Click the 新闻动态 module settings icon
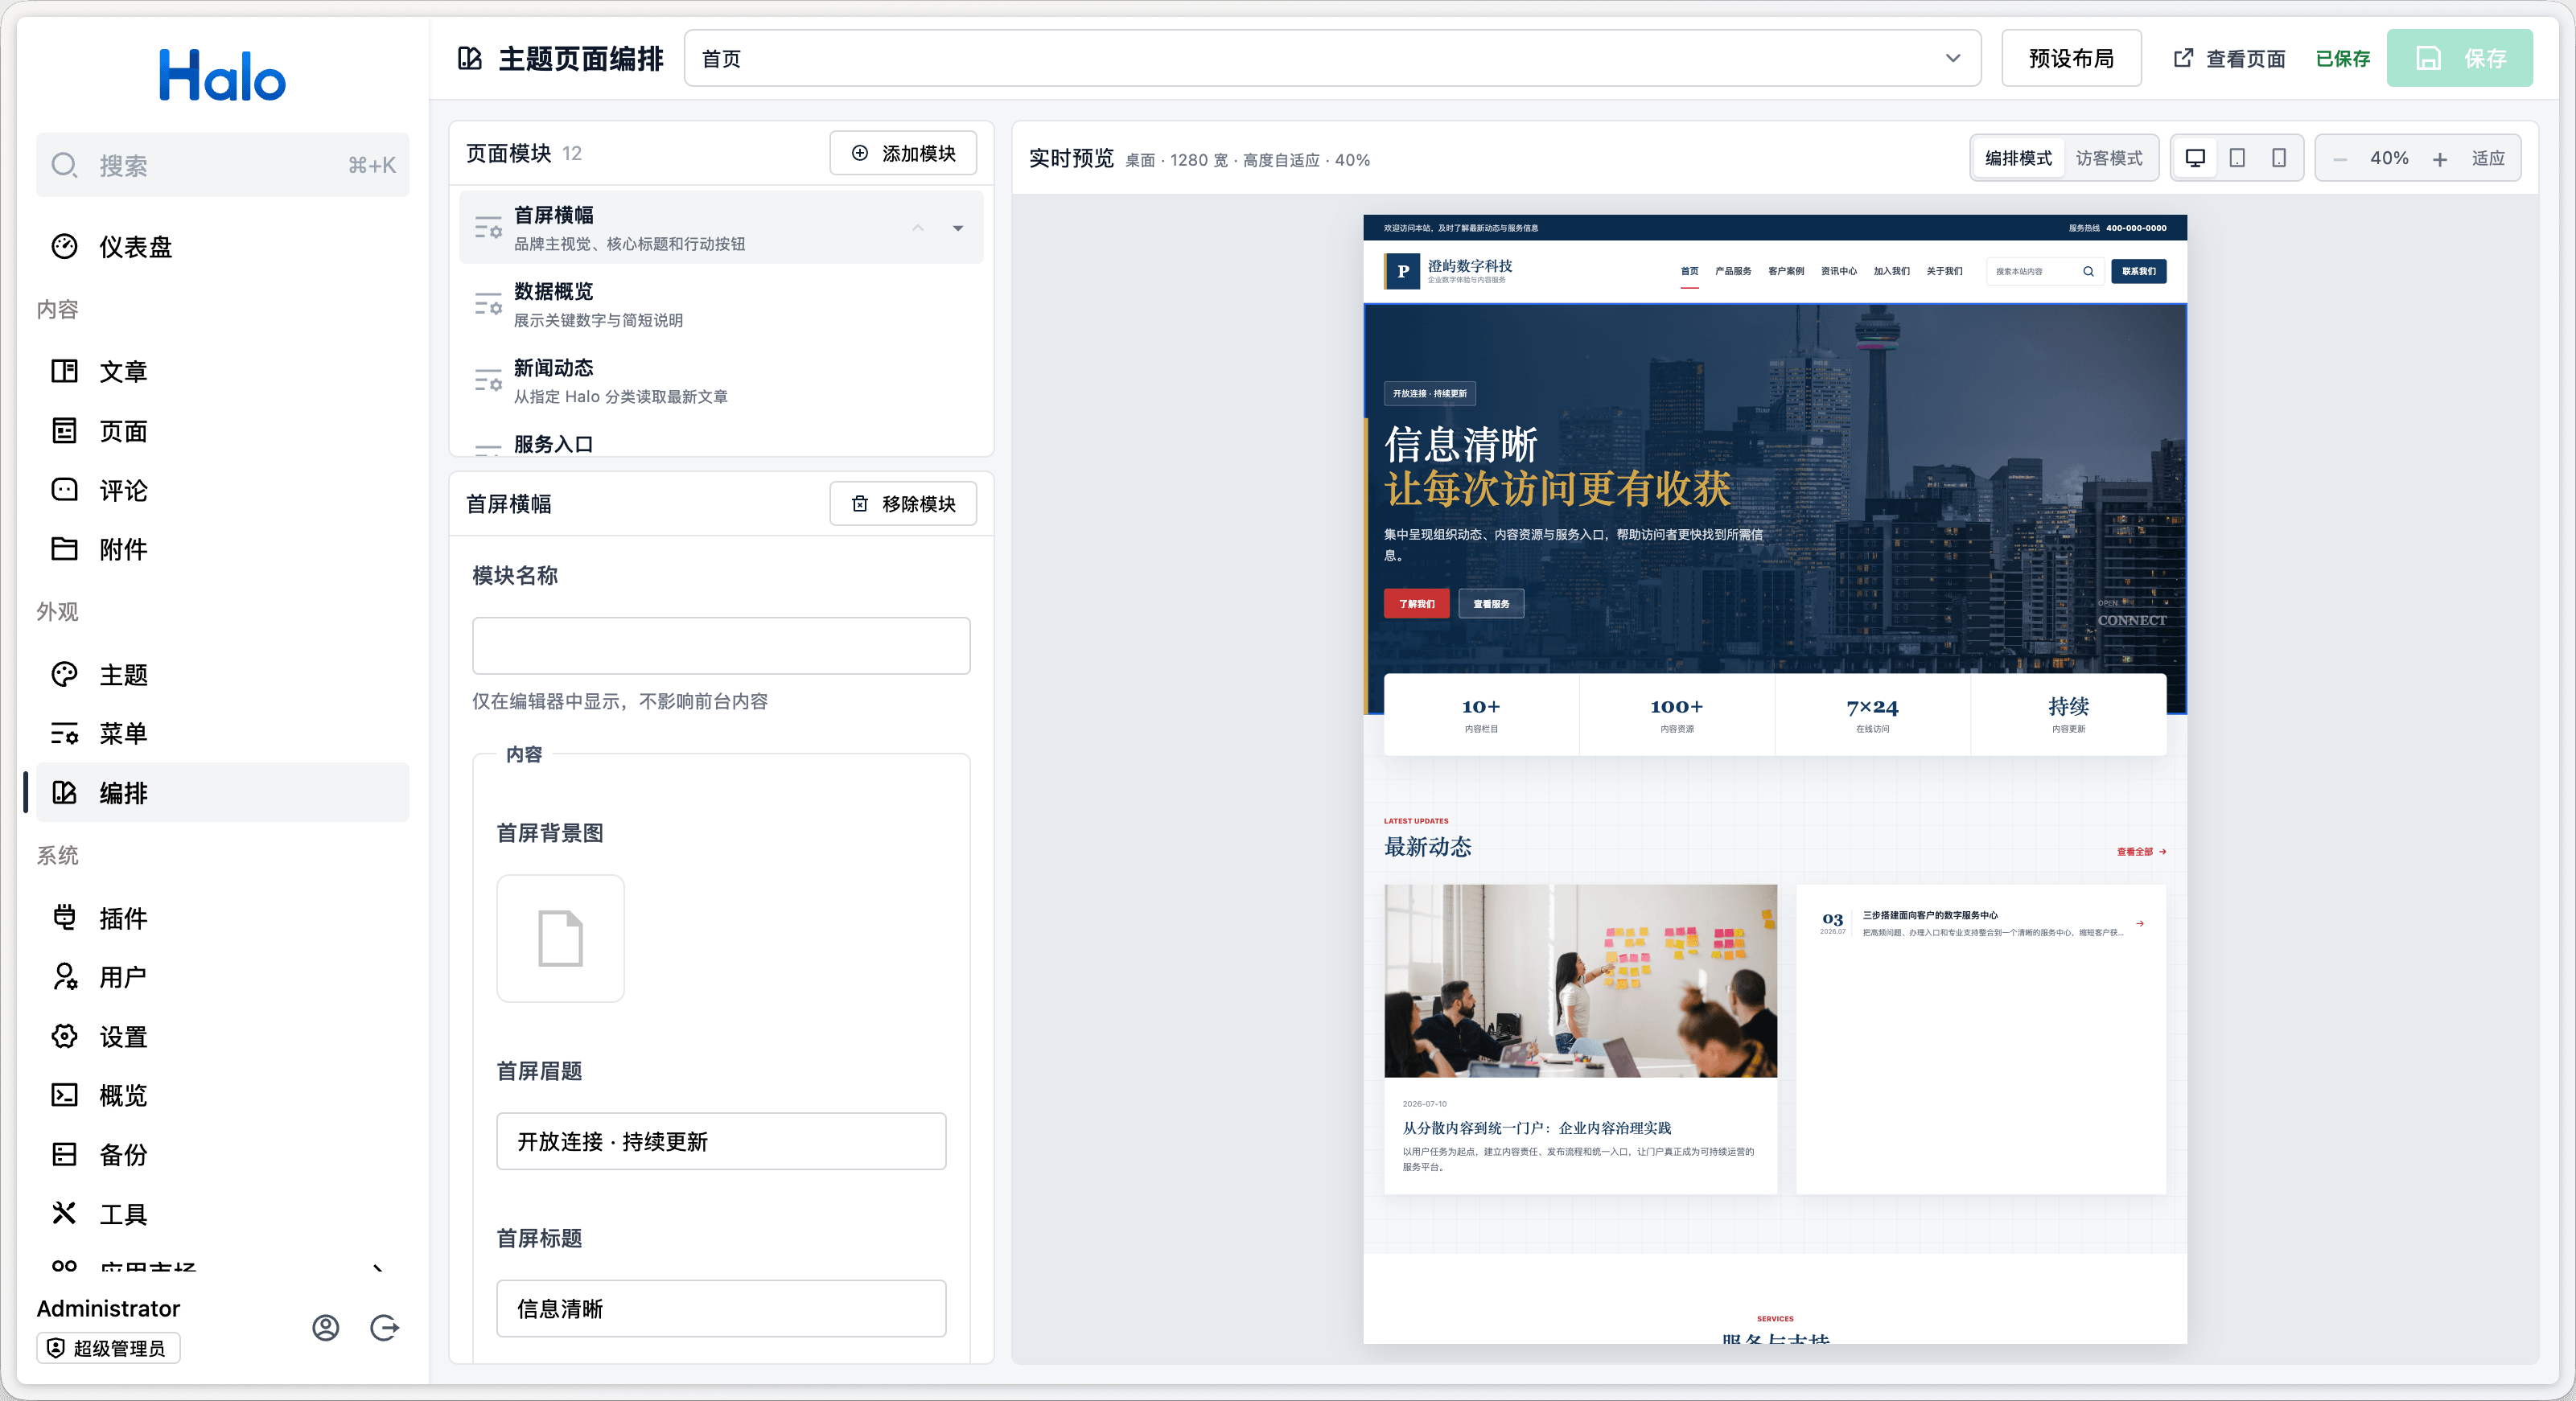This screenshot has height=1401, width=2576. tap(488, 381)
